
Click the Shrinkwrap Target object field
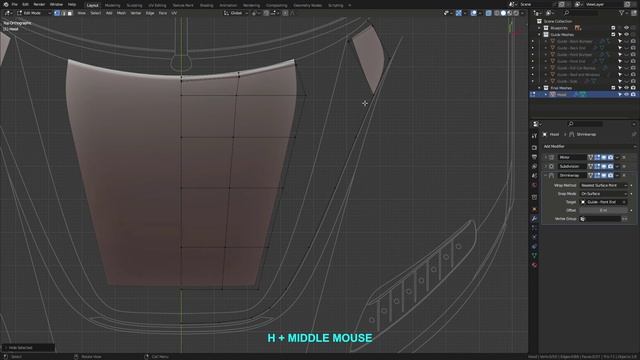603,202
